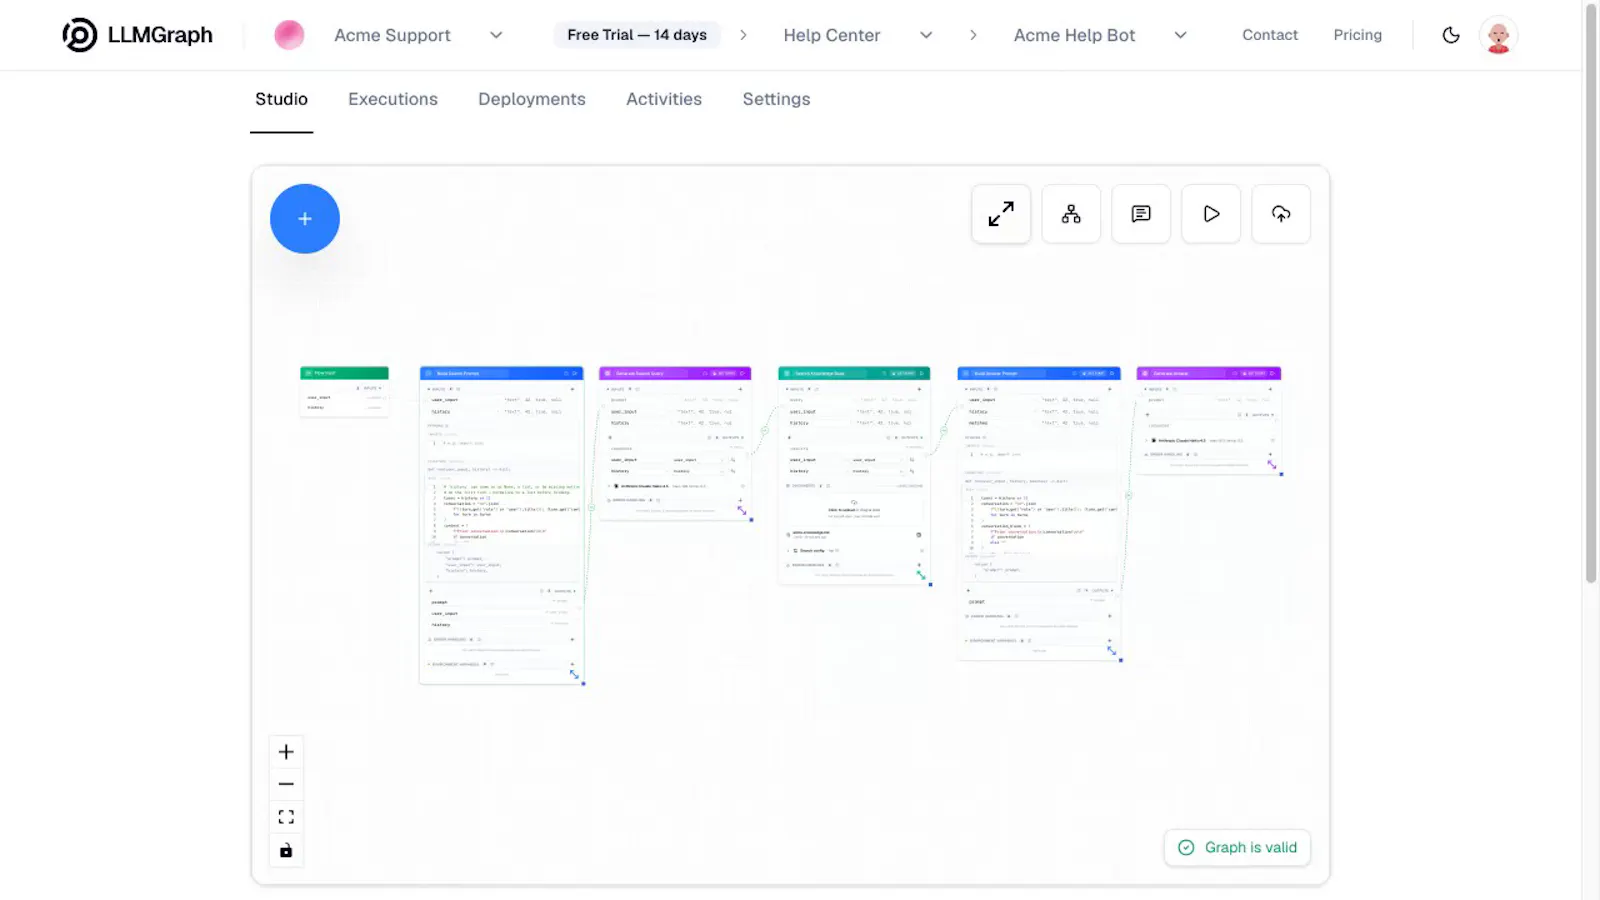Open the user profile avatar menu
This screenshot has height=900, width=1600.
(x=1498, y=35)
